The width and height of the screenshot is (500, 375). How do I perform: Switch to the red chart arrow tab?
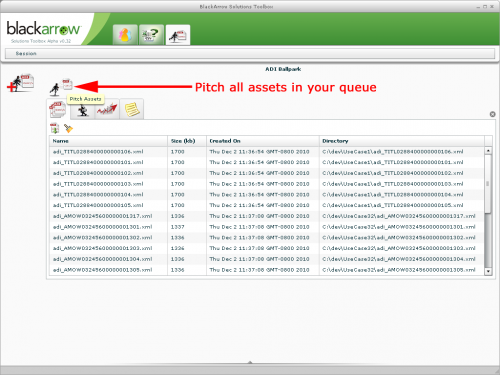click(x=107, y=110)
